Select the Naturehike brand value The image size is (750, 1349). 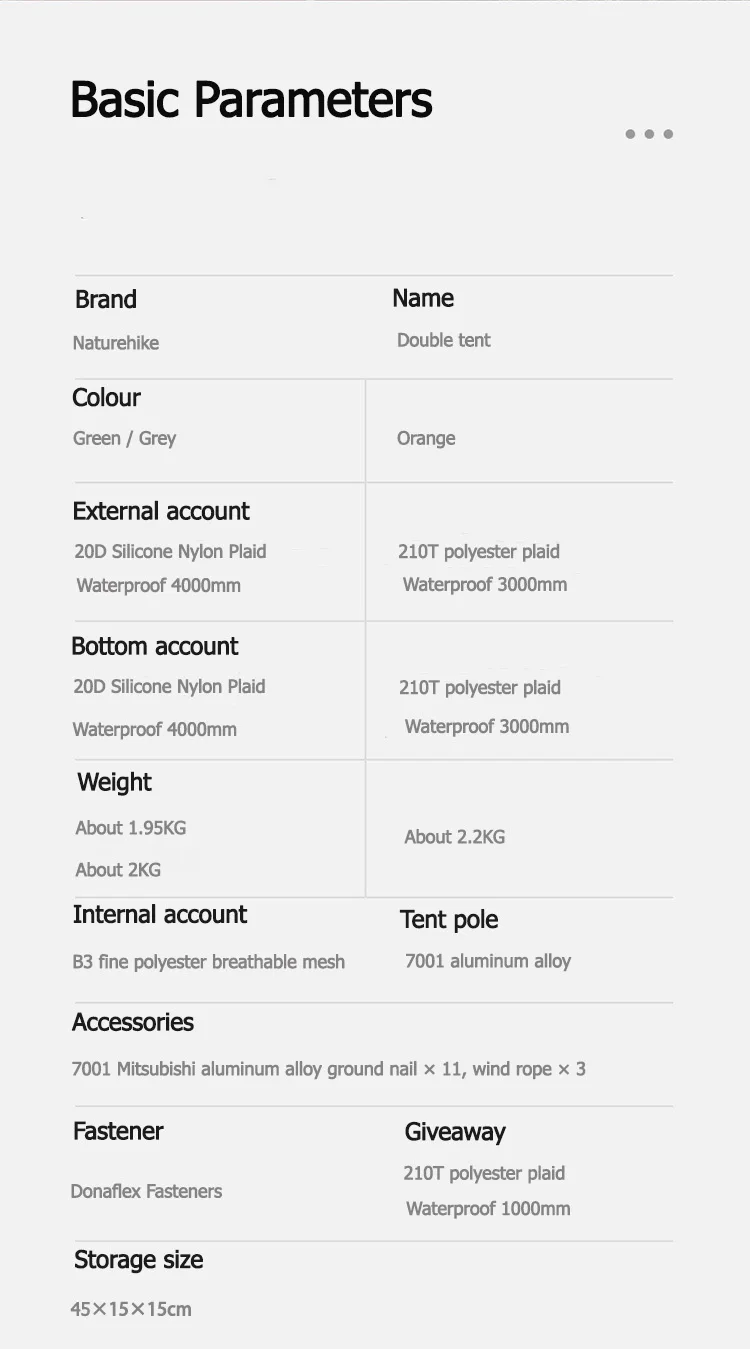[116, 343]
